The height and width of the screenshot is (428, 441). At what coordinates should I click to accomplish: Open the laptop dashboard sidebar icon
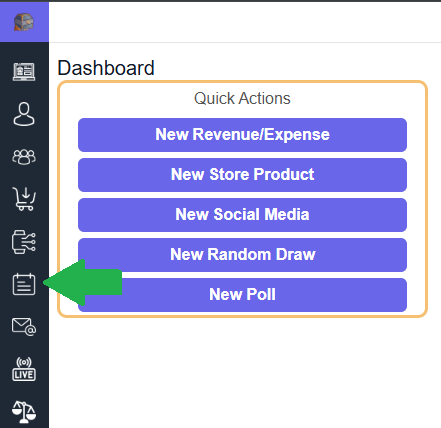[24, 72]
